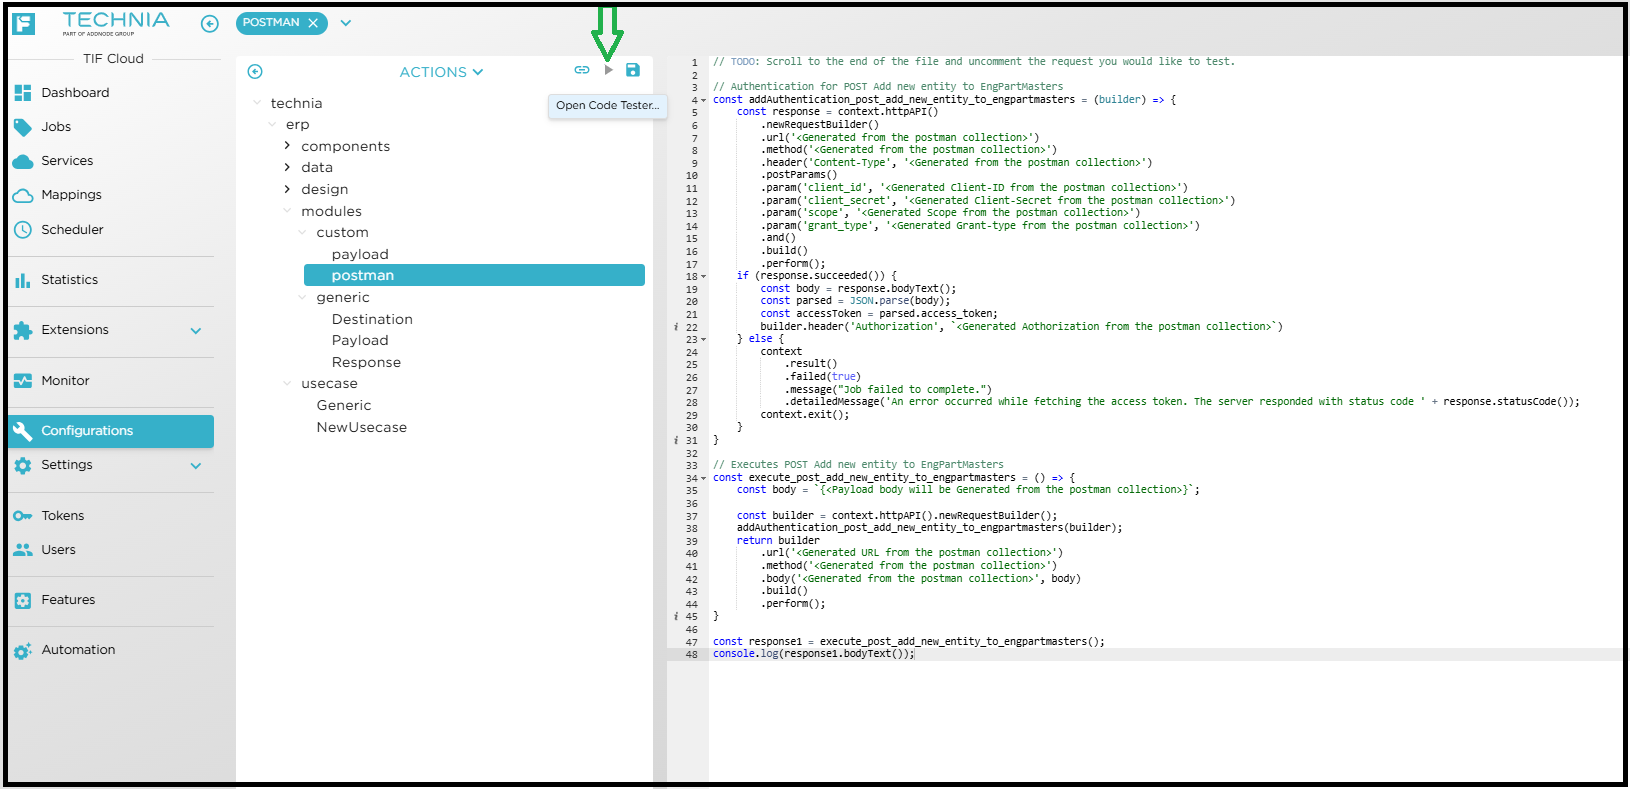Image resolution: width=1630 pixels, height=789 pixels.
Task: Click the save floppy disk icon
Action: (x=632, y=70)
